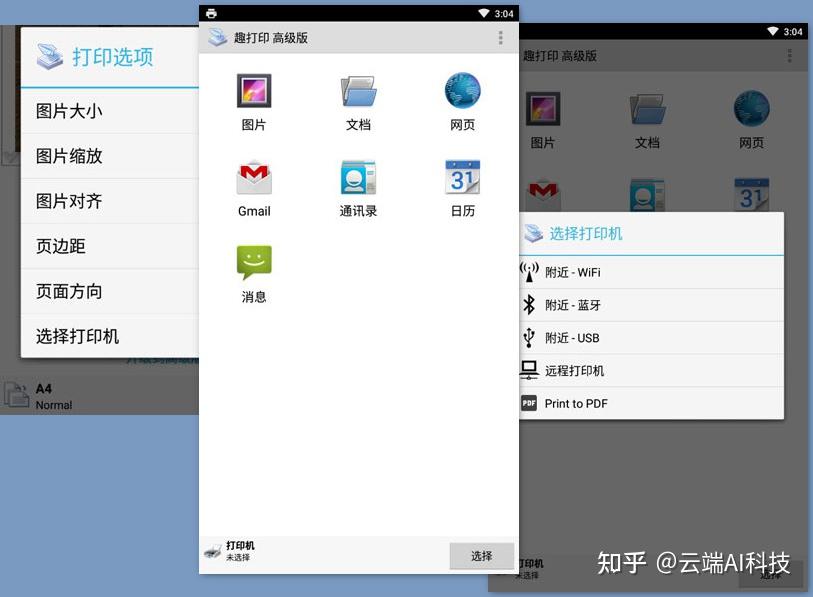Tap the Gmail icon to print emails
The image size is (813, 597).
[253, 180]
